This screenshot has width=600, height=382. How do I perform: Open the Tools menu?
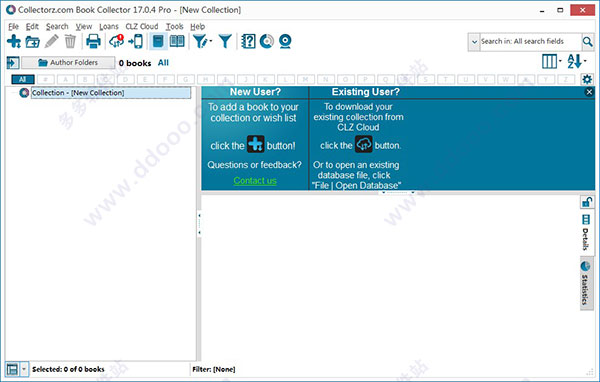tap(174, 26)
